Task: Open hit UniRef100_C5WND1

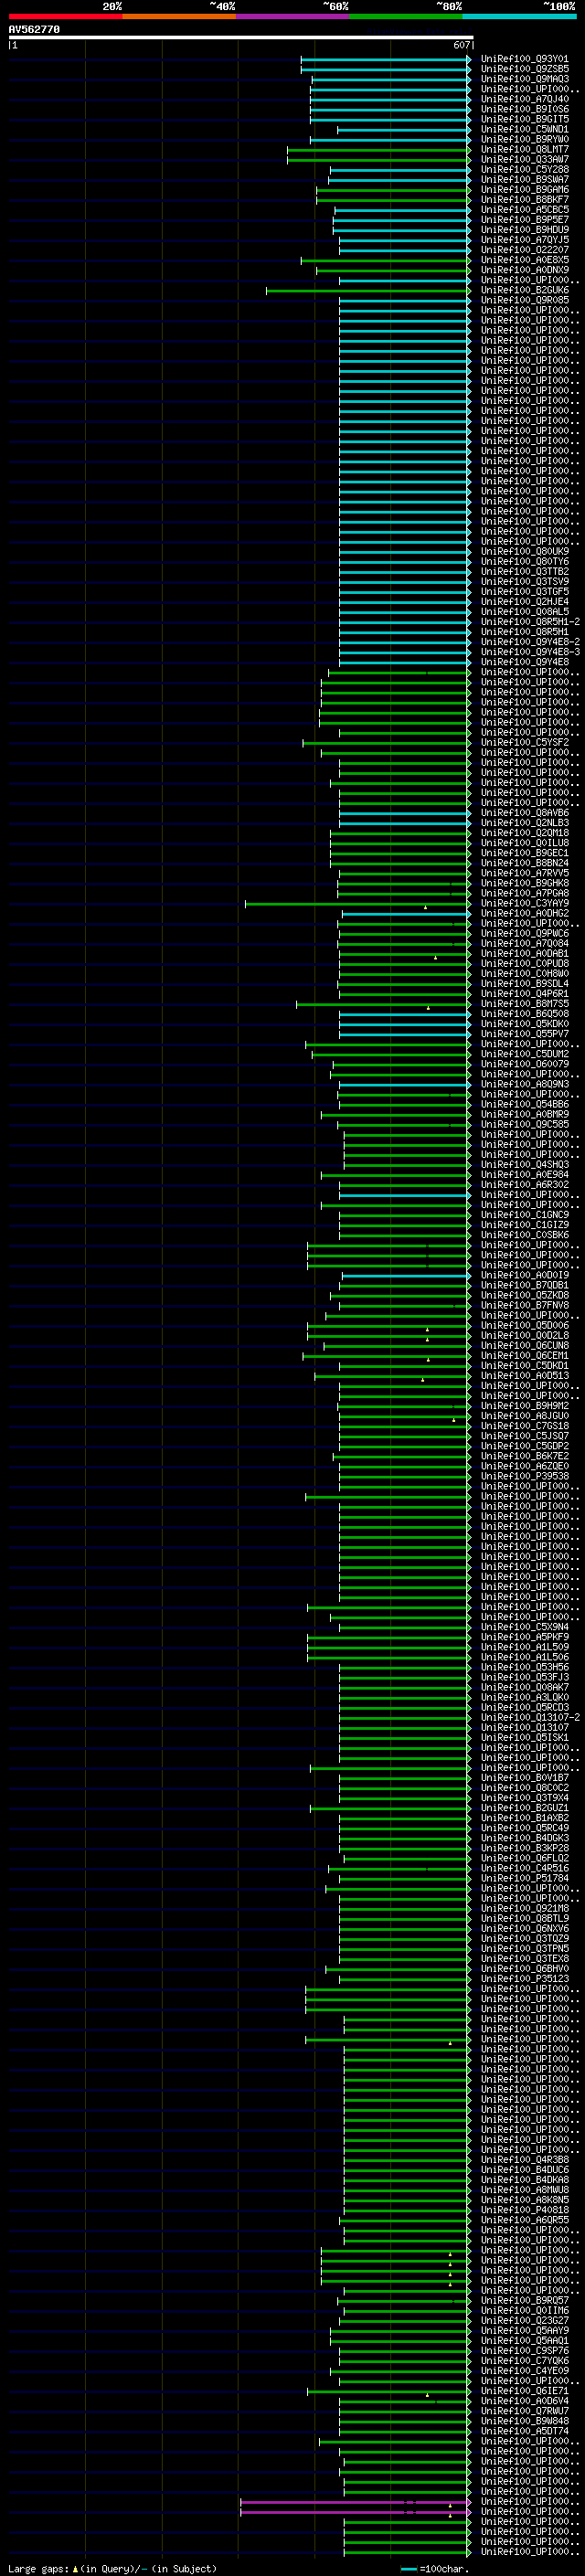Action: click(x=524, y=129)
